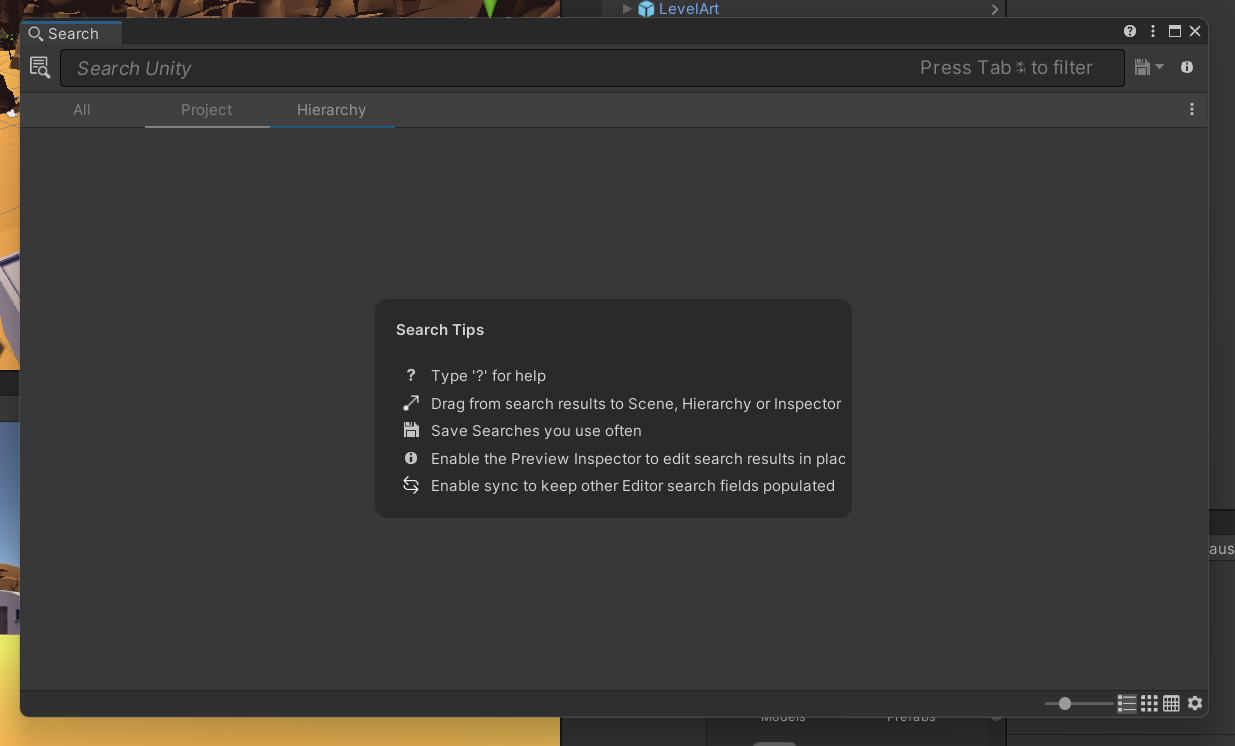Open the Search window kebab menu
The width and height of the screenshot is (1235, 746).
(1153, 32)
